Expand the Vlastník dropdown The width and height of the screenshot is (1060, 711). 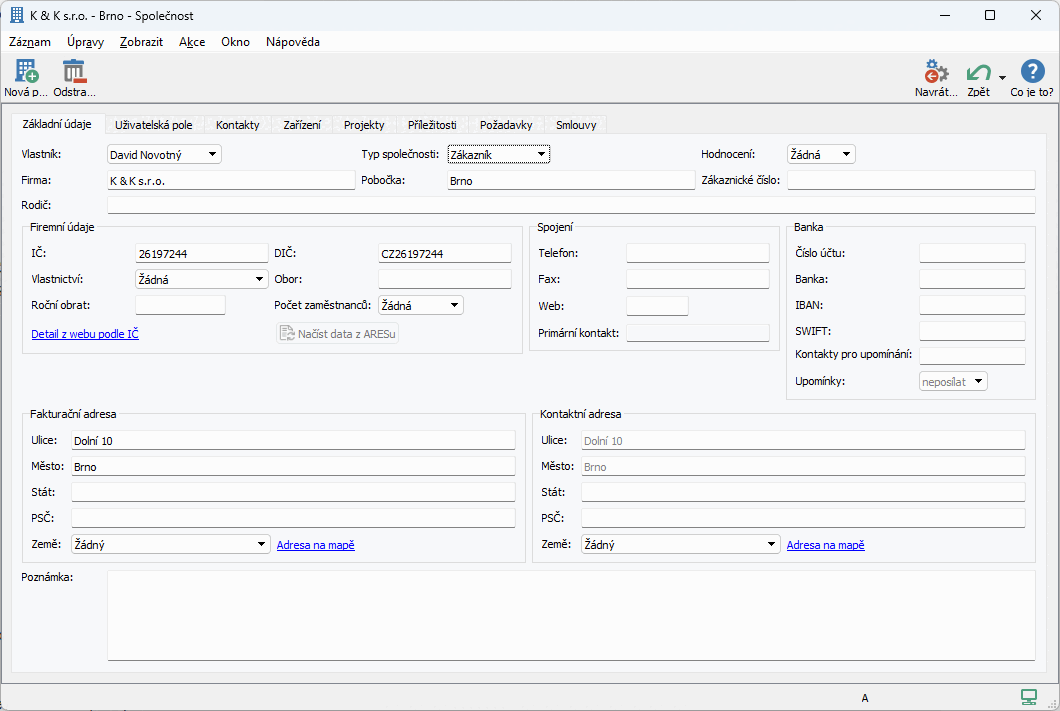pos(211,154)
